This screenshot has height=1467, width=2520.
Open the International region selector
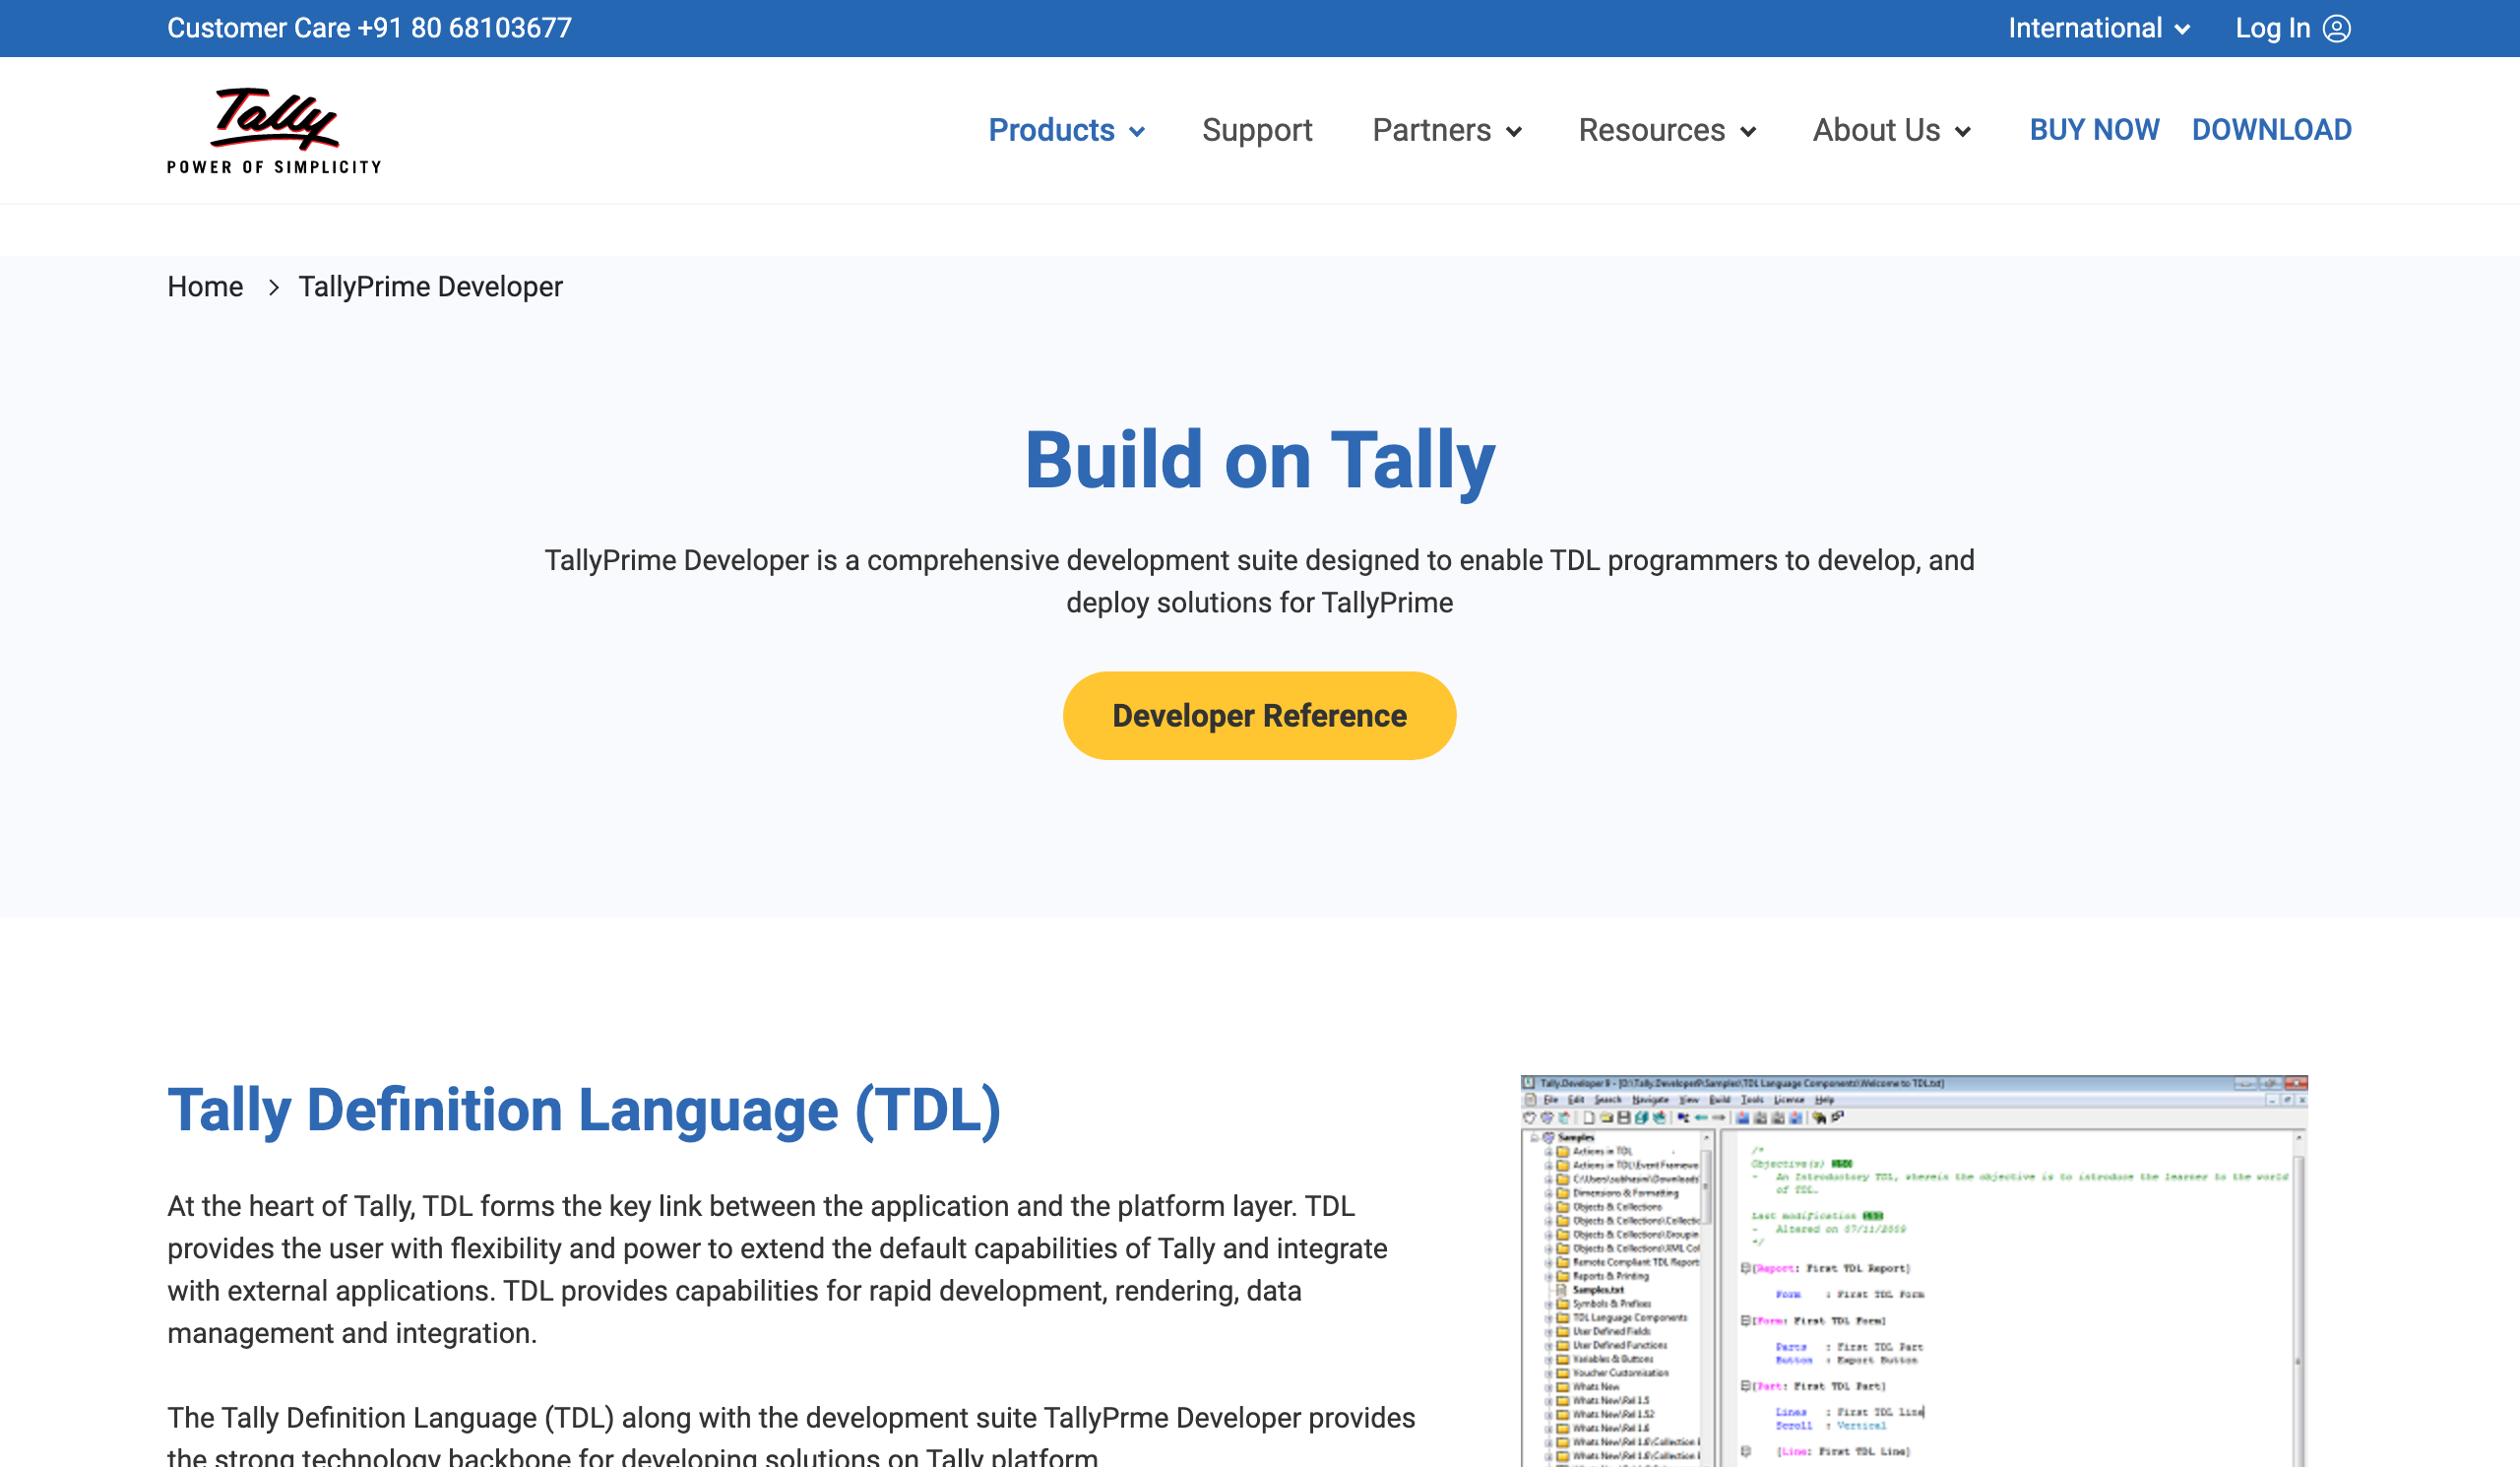click(2099, 28)
